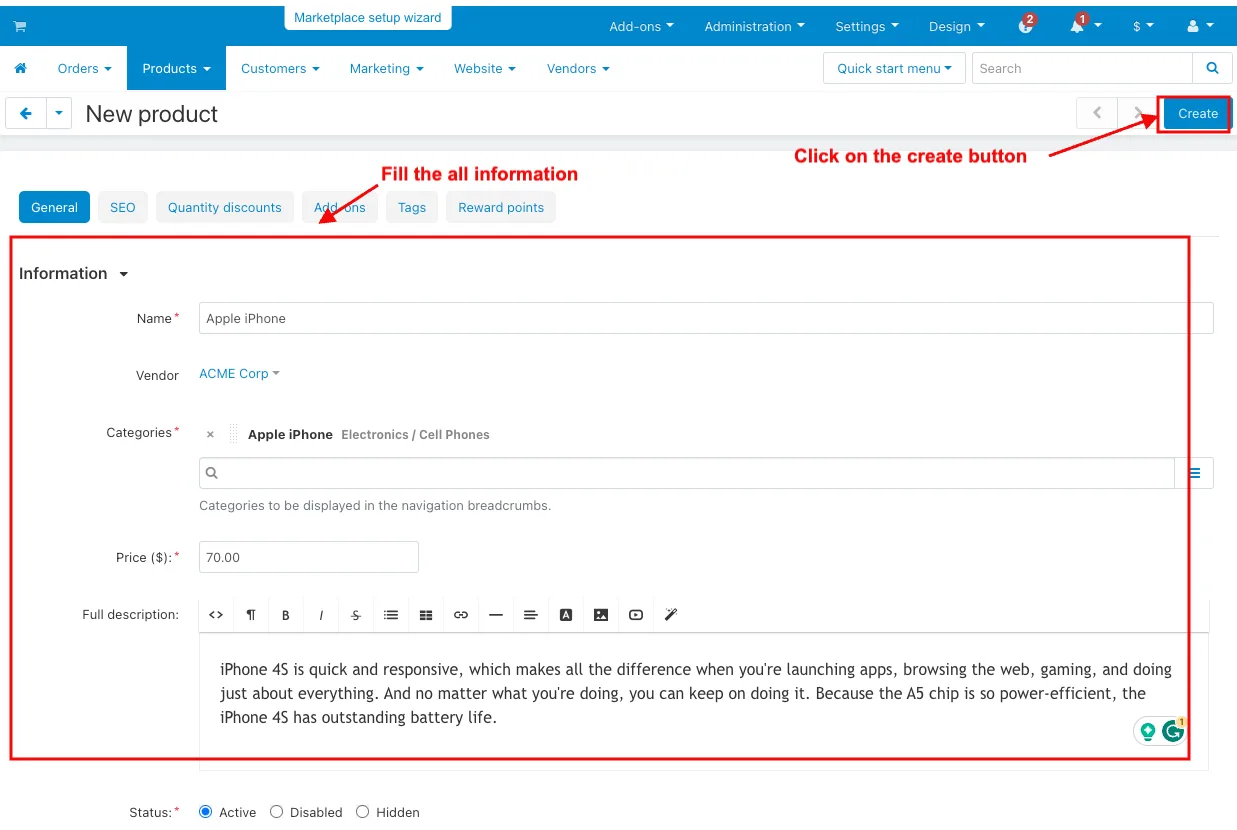Open the Products menu
The height and width of the screenshot is (830, 1237).
[176, 68]
